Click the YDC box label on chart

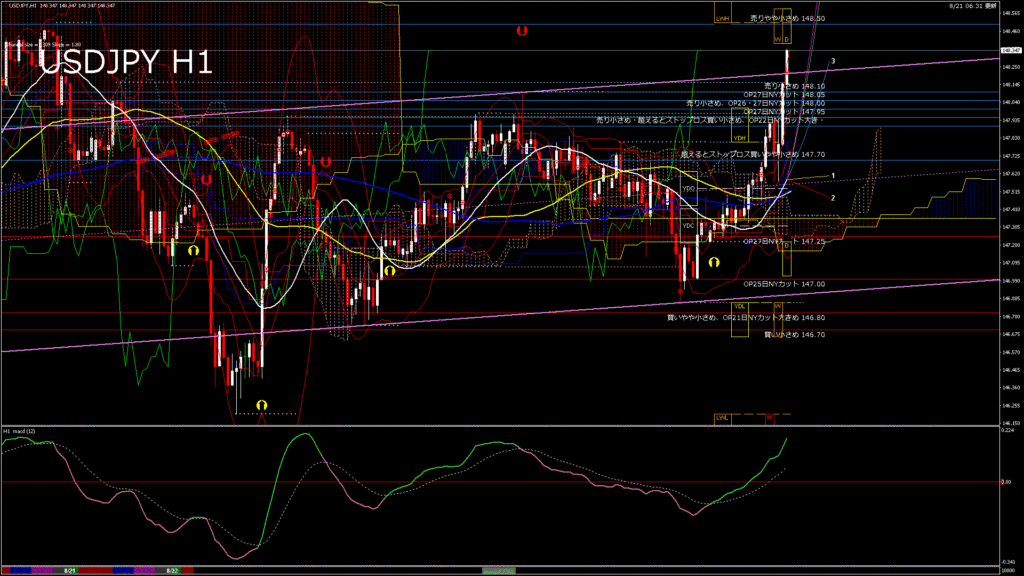[688, 226]
